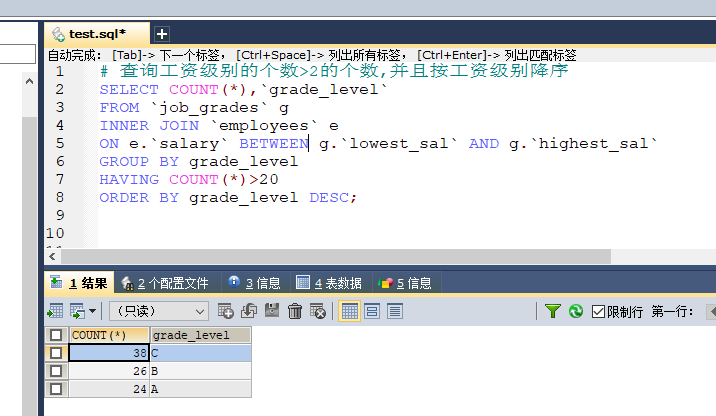
Task: Click the delete row trash icon
Action: pyautogui.click(x=295, y=311)
